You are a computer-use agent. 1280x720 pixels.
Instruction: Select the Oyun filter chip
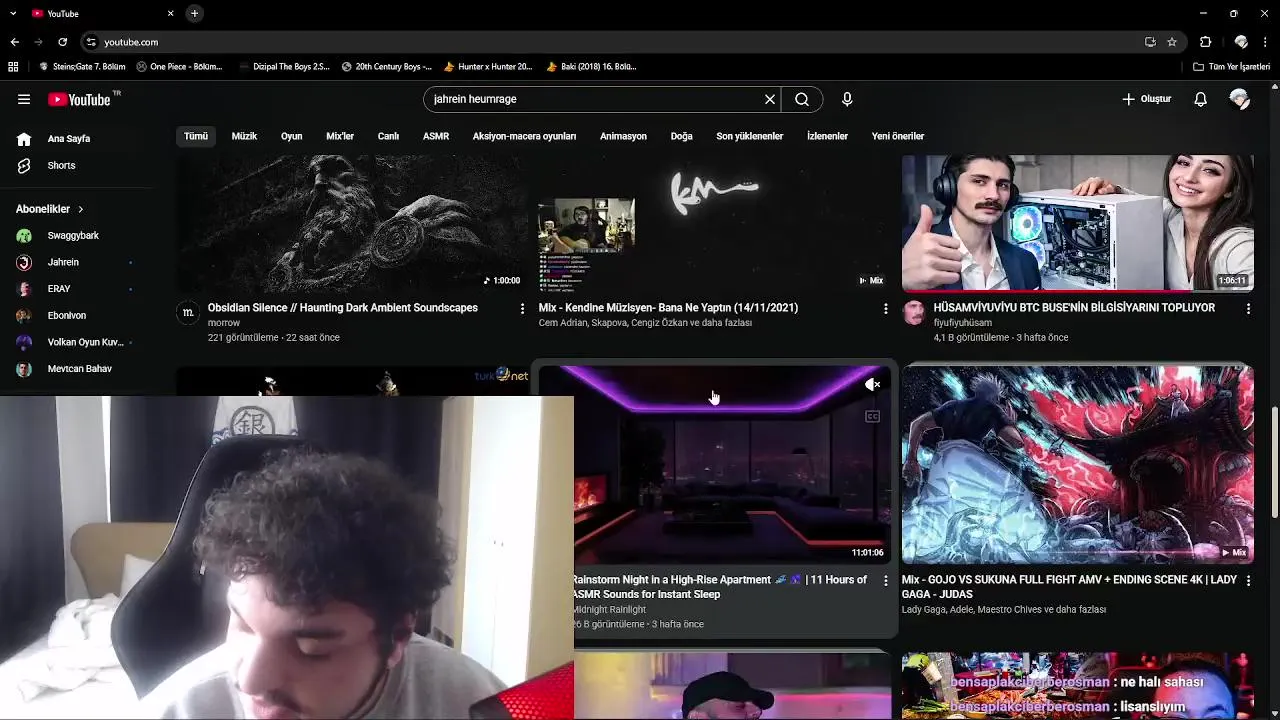(x=291, y=136)
